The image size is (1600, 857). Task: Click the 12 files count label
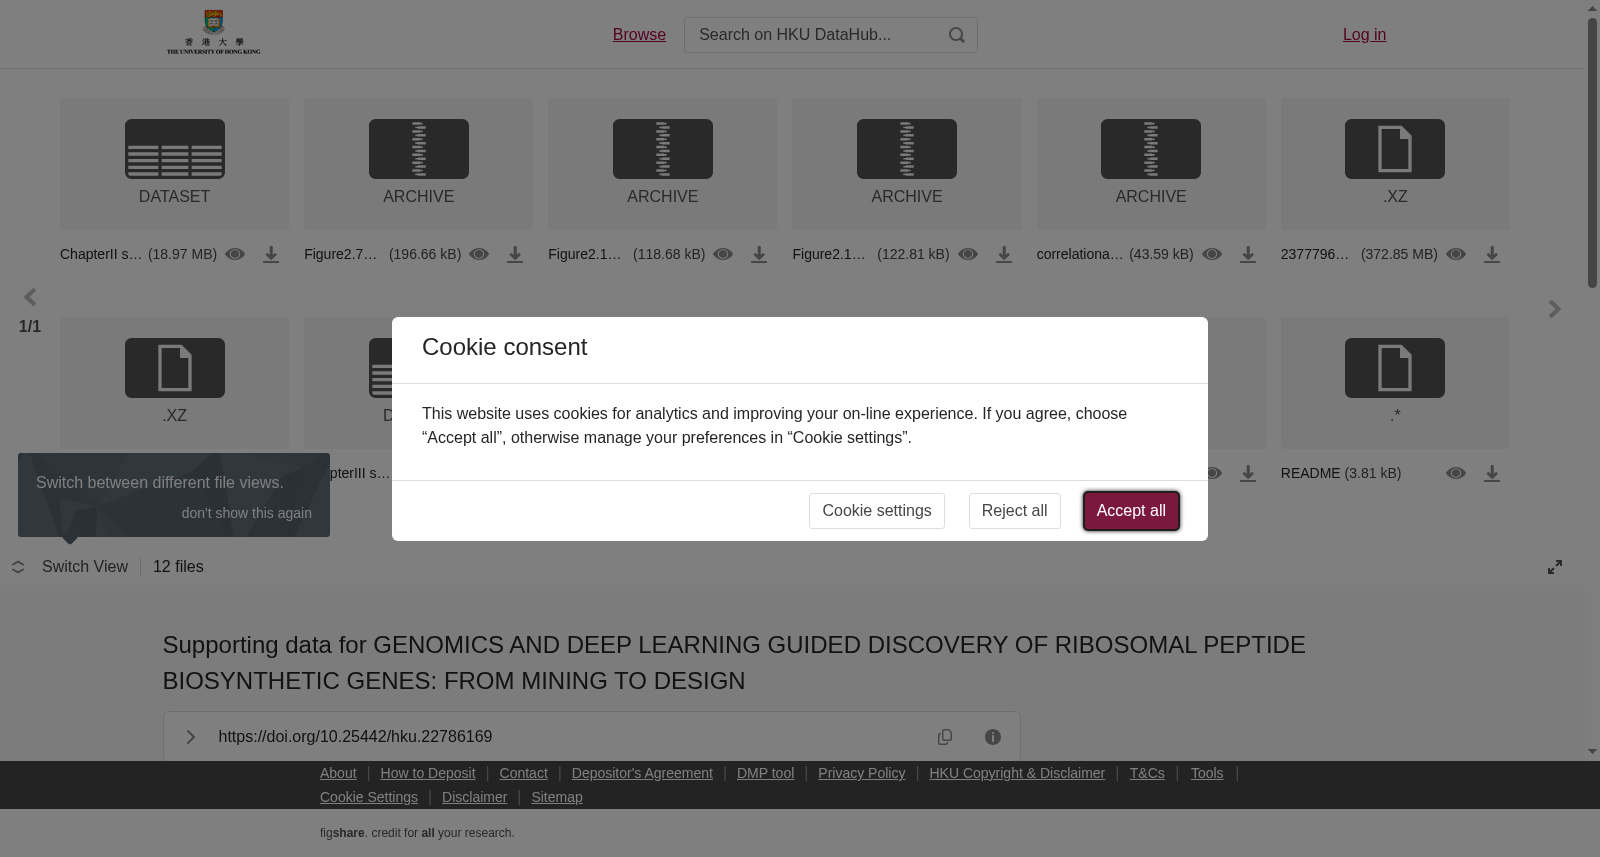pos(178,567)
